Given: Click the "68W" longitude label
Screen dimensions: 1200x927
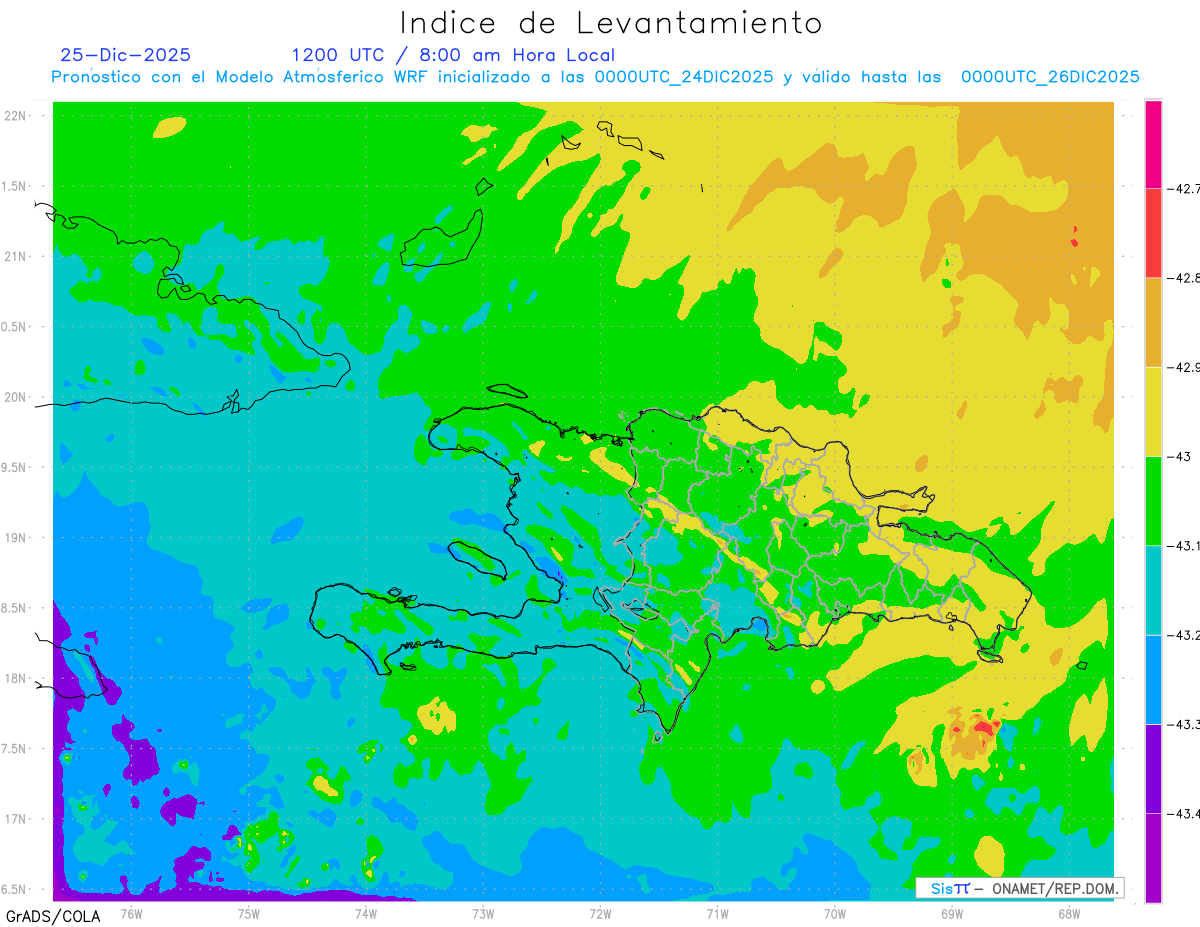Looking at the screenshot, I should click(1069, 913).
